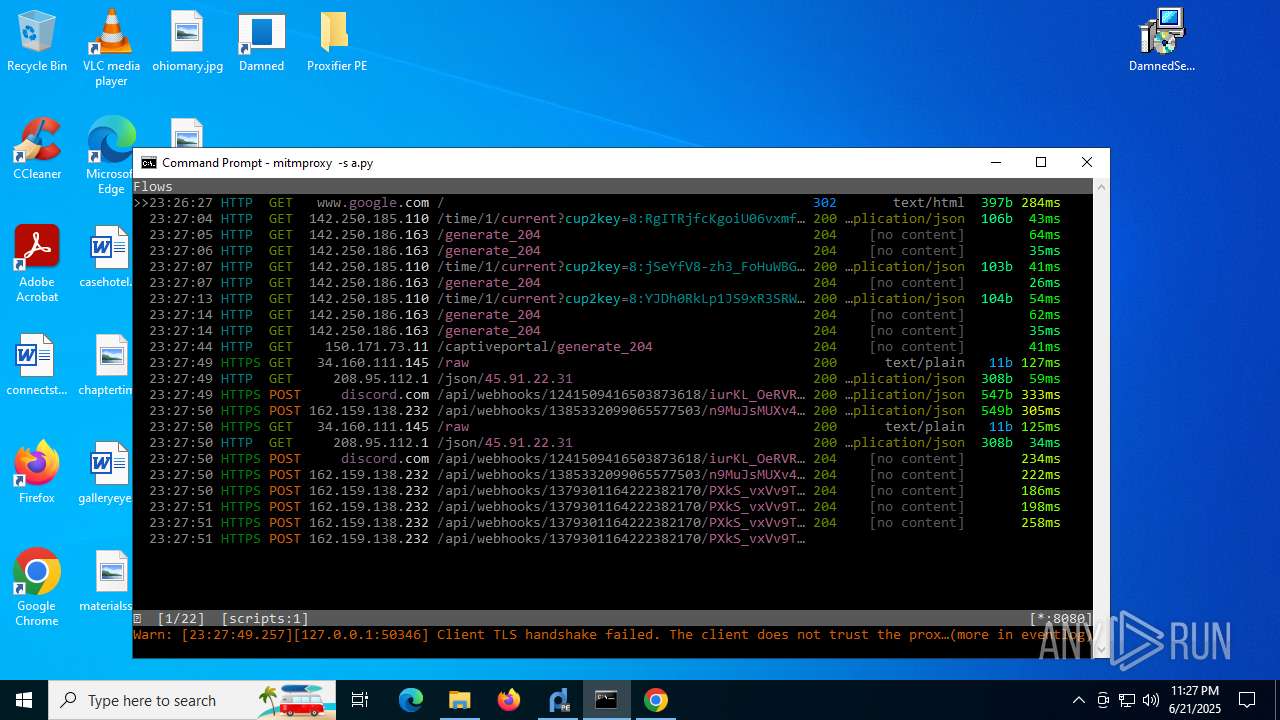Open Chrome from the taskbar
Screen dimensions: 1280x720
(656, 700)
